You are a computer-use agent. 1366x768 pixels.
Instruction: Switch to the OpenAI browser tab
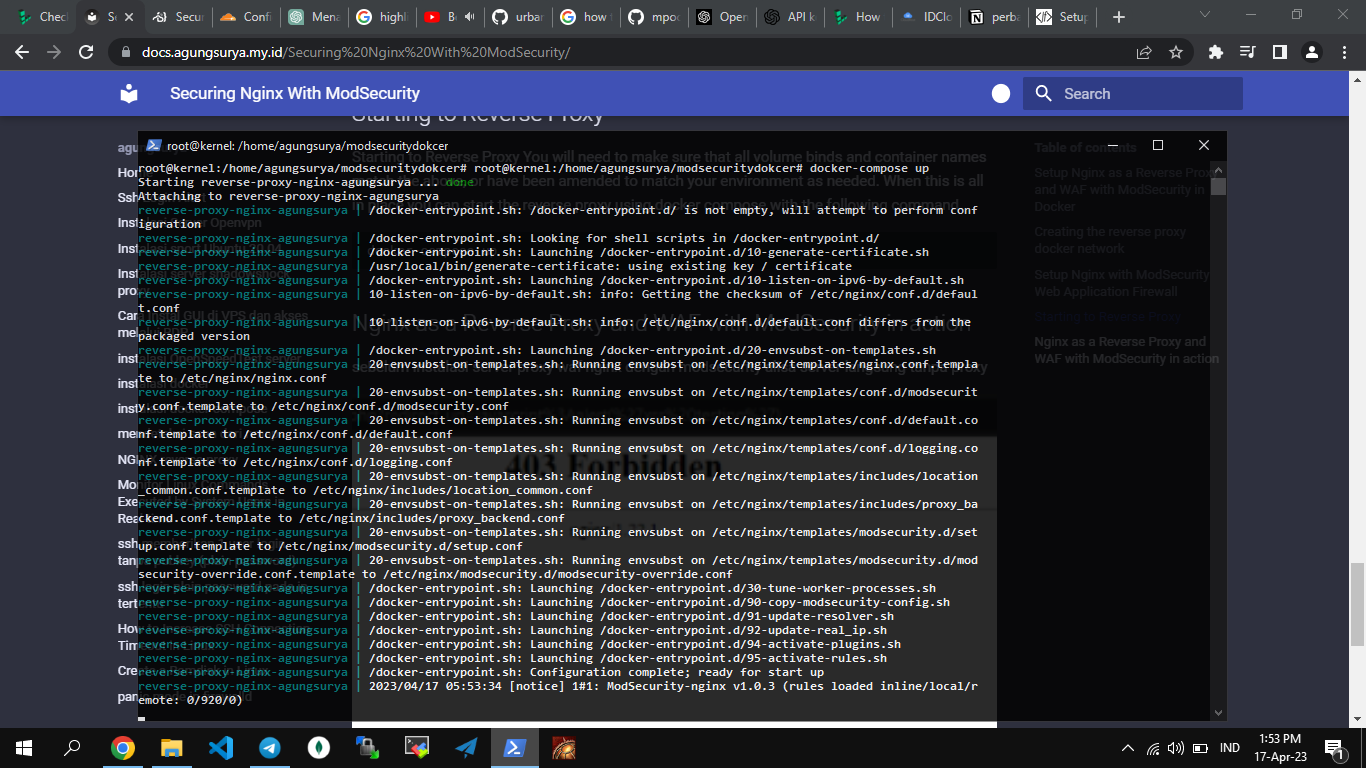pyautogui.click(x=725, y=17)
